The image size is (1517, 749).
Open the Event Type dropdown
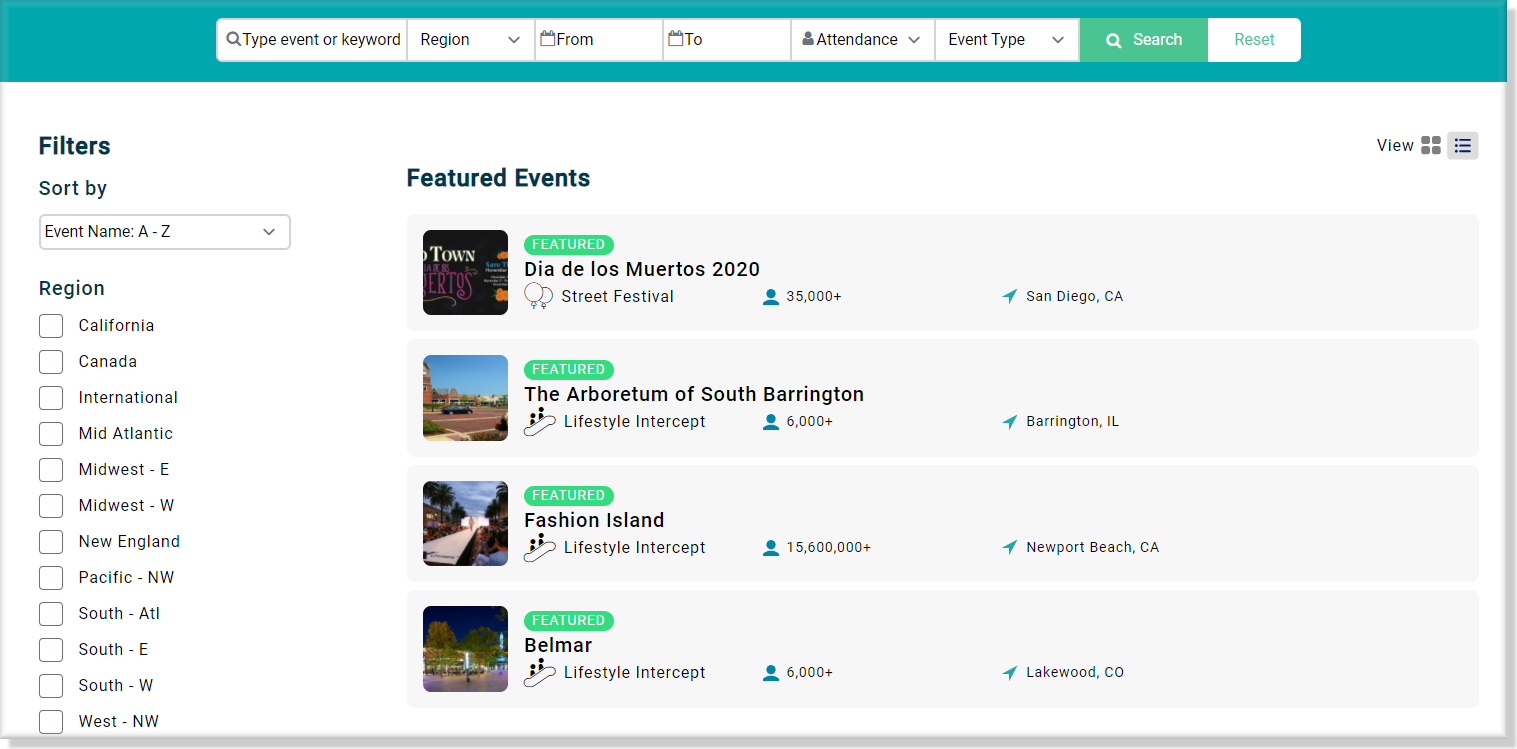pyautogui.click(x=1006, y=40)
